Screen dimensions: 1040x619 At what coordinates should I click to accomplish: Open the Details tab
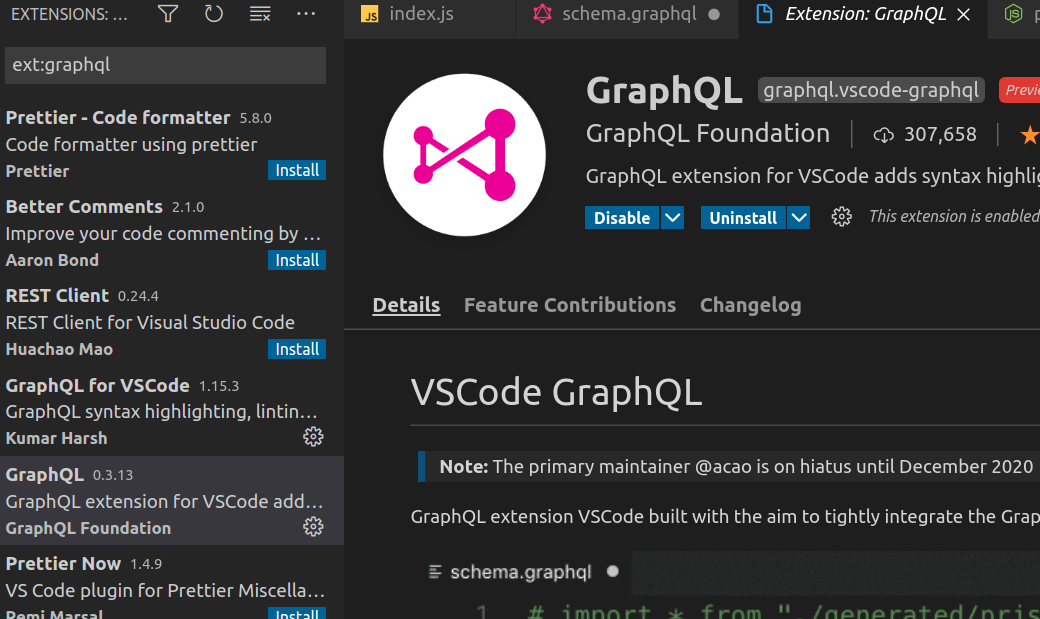[406, 305]
